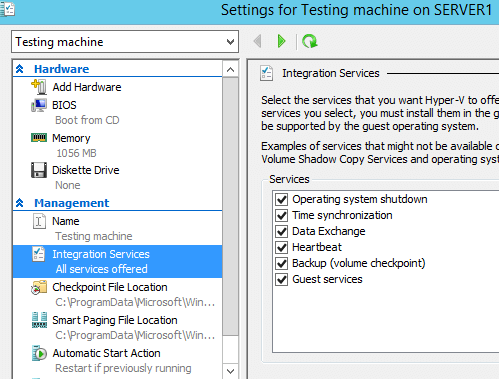Click the Integration Services list icon in sidebar

click(x=39, y=254)
